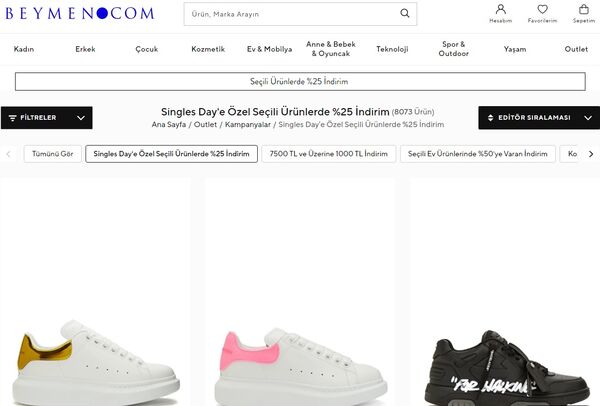The height and width of the screenshot is (406, 600).
Task: Open the Kozmetik category menu
Action: (x=207, y=49)
